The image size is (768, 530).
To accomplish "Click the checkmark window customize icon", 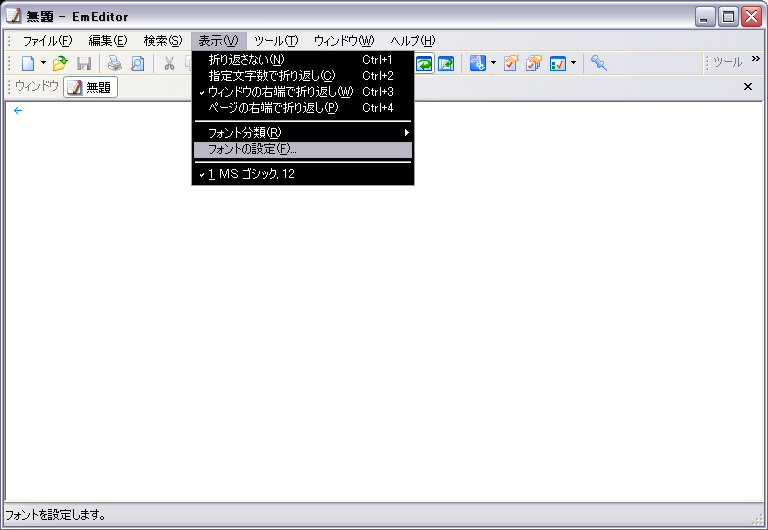I will (x=558, y=63).
